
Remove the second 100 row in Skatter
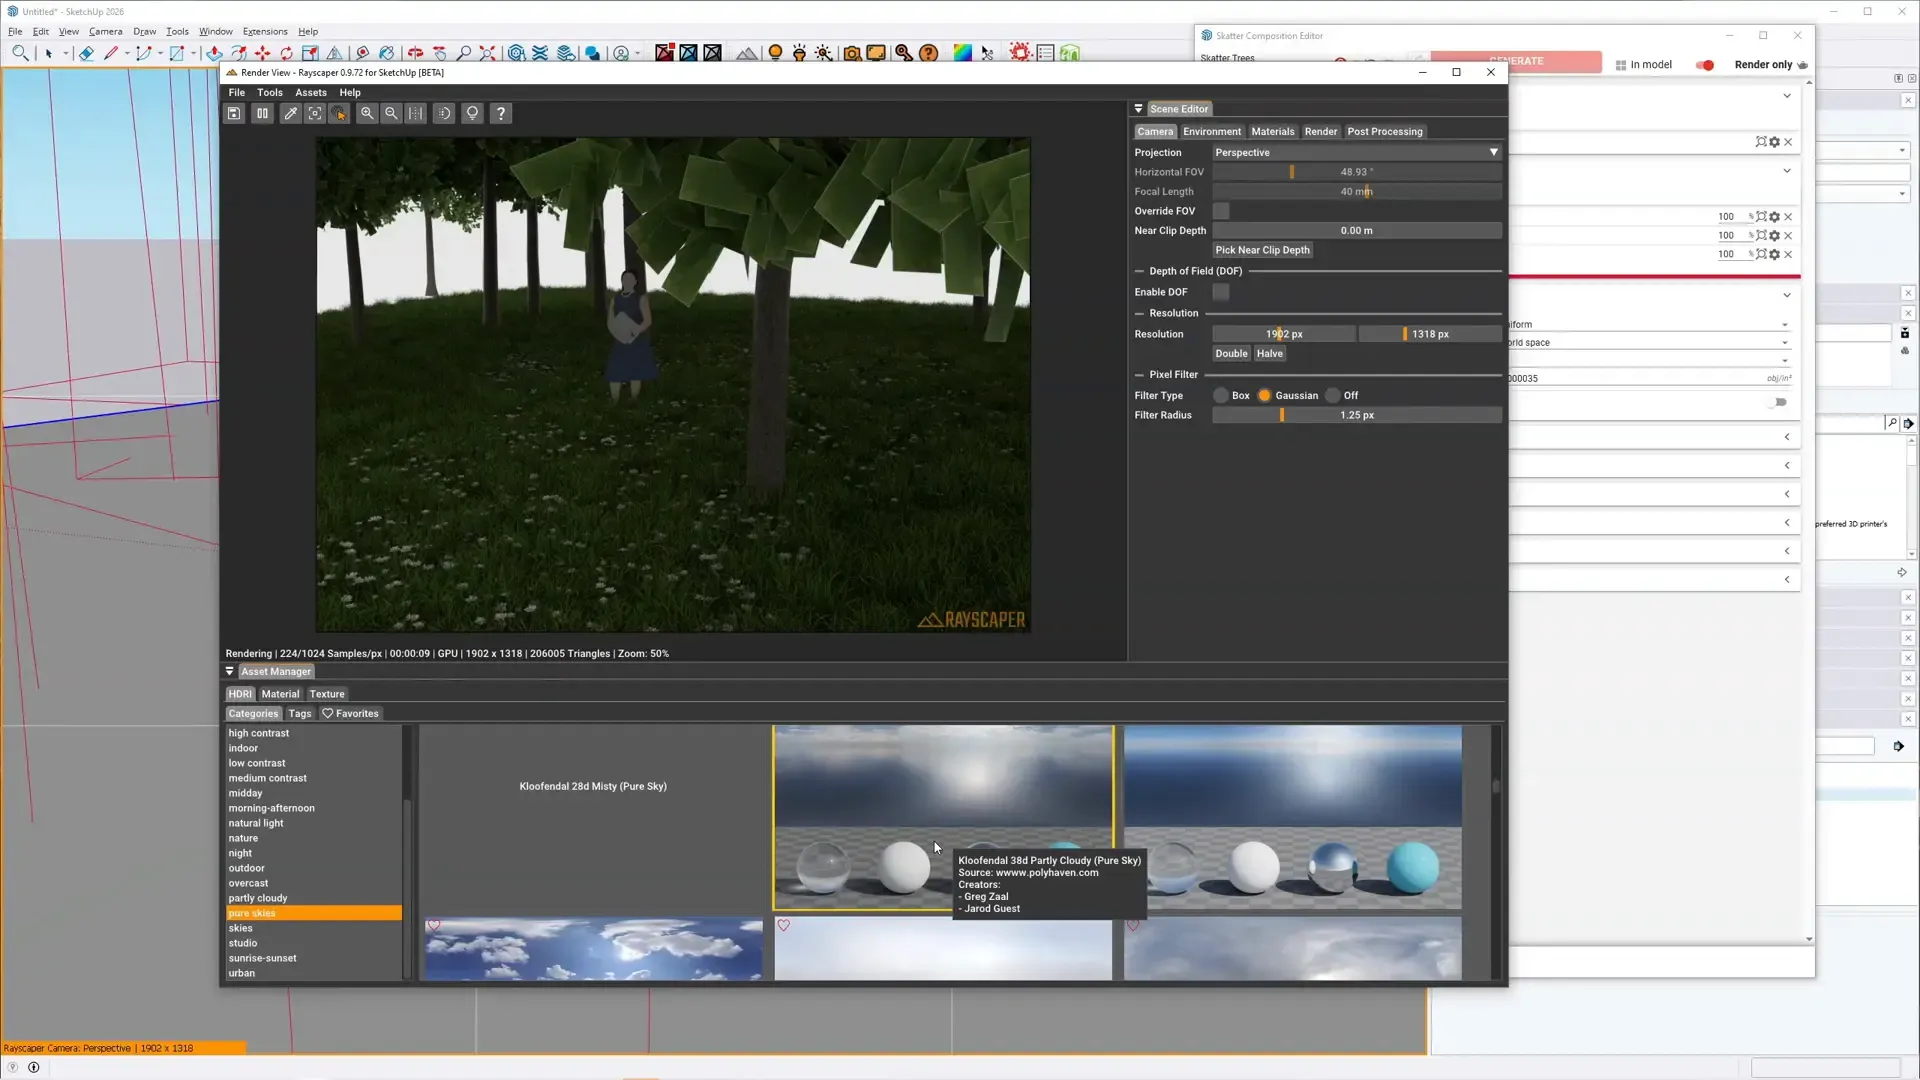coord(1788,236)
